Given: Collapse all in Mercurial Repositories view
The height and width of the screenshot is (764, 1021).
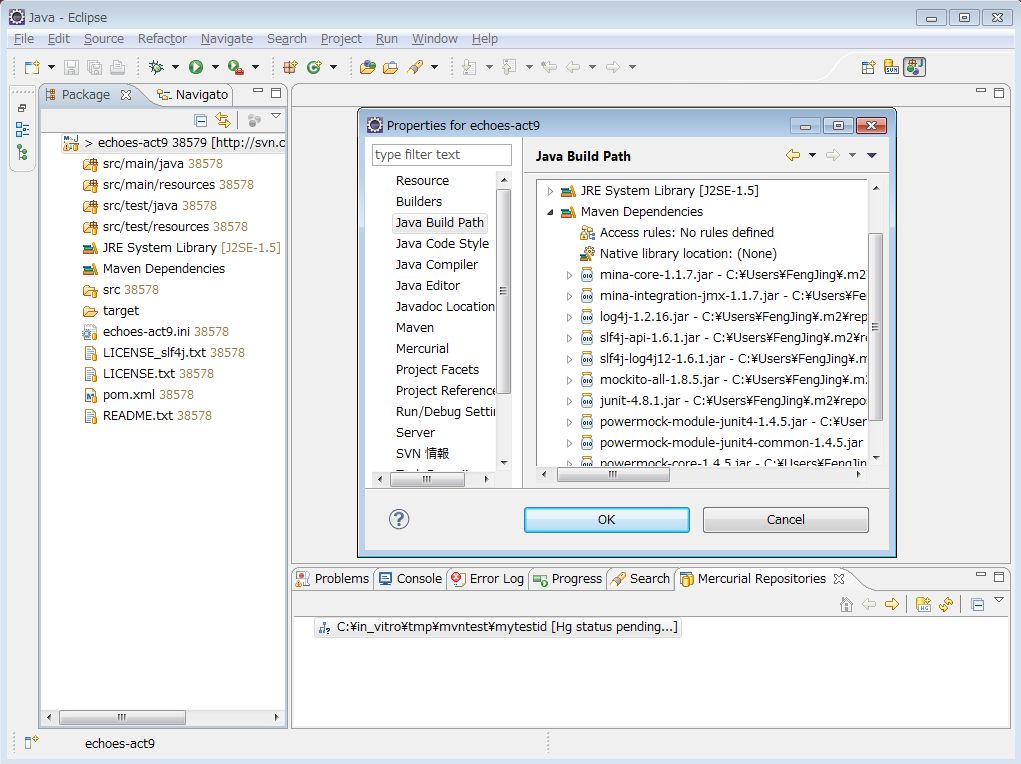Looking at the screenshot, I should tap(977, 604).
